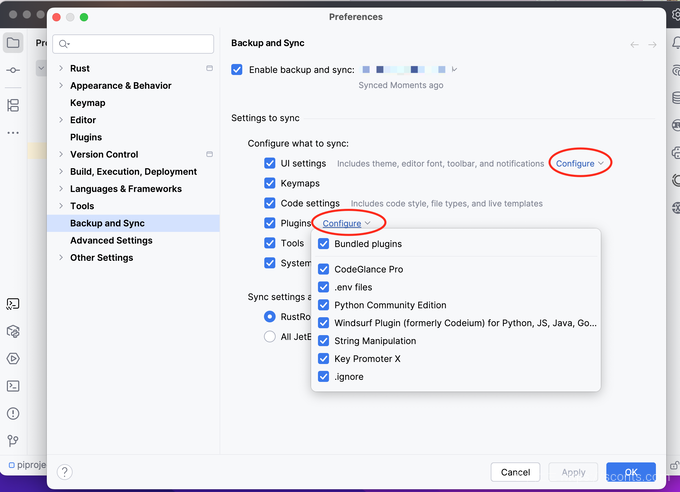Uncheck the Plugins sync checkbox
This screenshot has width=680, height=492.
(x=270, y=223)
